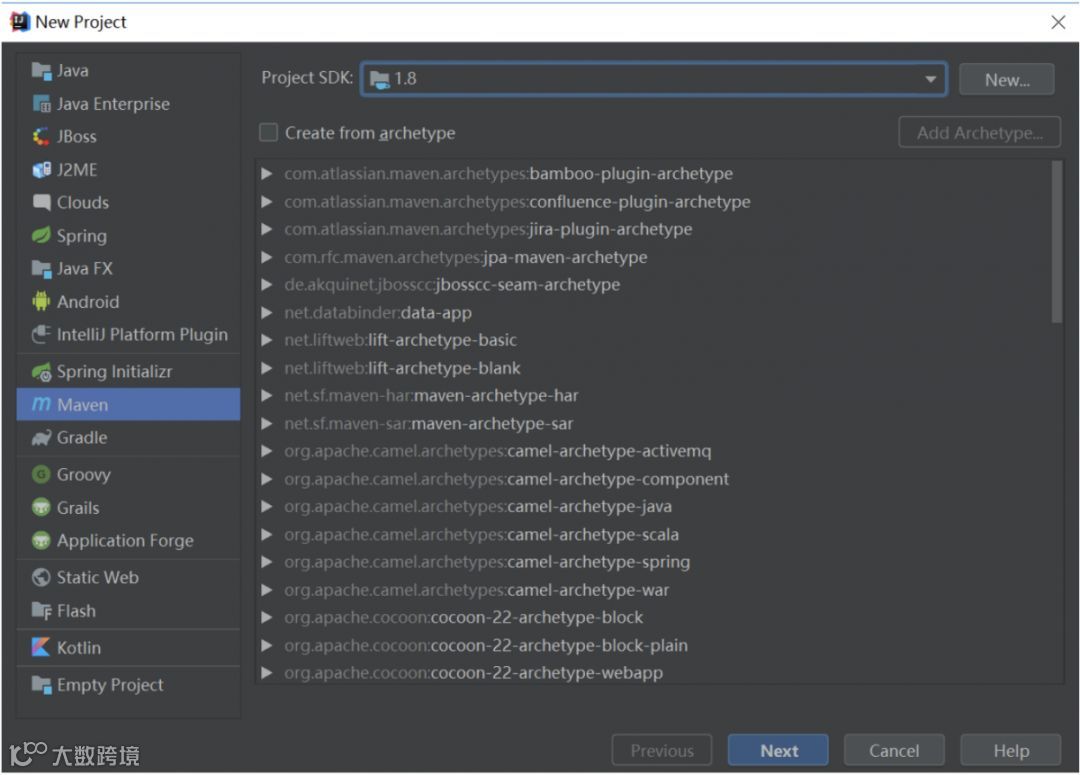
Task: Expand the camel-archetype-spring node
Action: (x=267, y=562)
